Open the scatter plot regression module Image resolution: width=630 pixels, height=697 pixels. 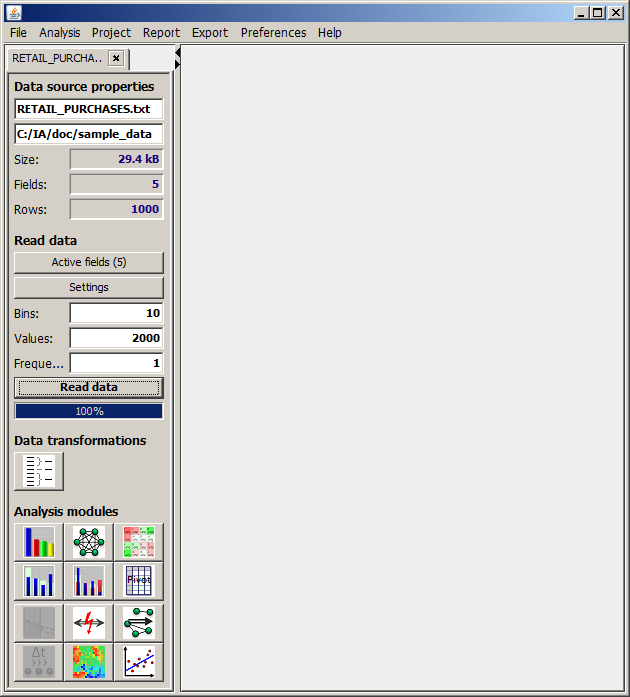[x=139, y=662]
